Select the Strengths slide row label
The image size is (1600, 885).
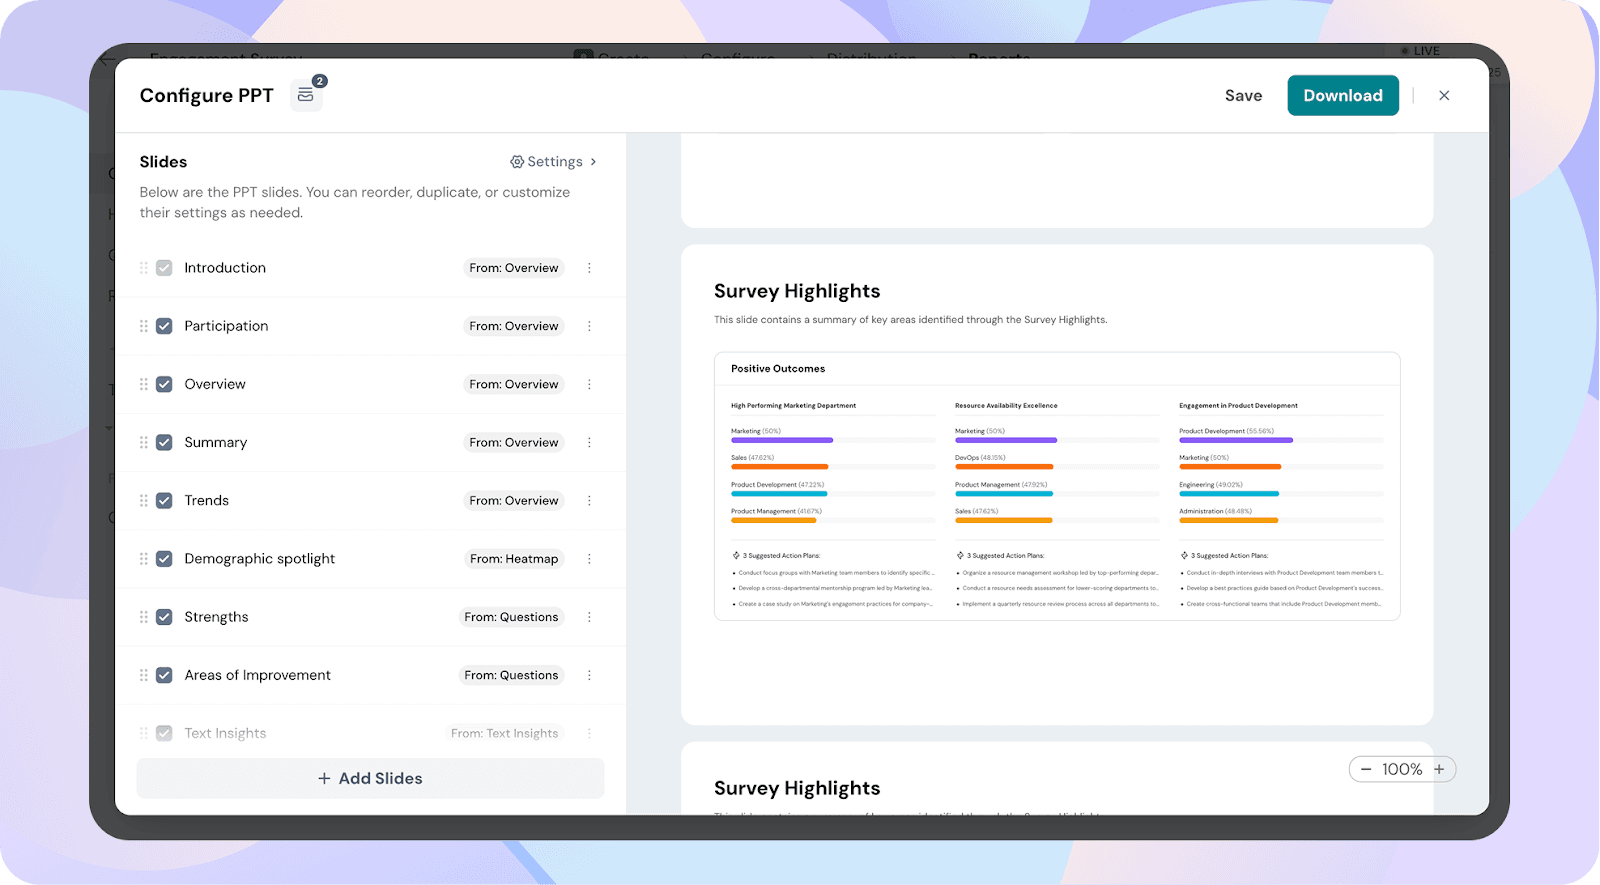[x=216, y=617]
